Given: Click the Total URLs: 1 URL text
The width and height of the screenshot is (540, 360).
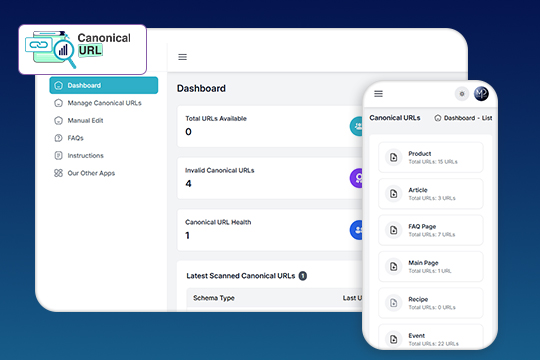Looking at the screenshot, I should pyautogui.click(x=430, y=271).
